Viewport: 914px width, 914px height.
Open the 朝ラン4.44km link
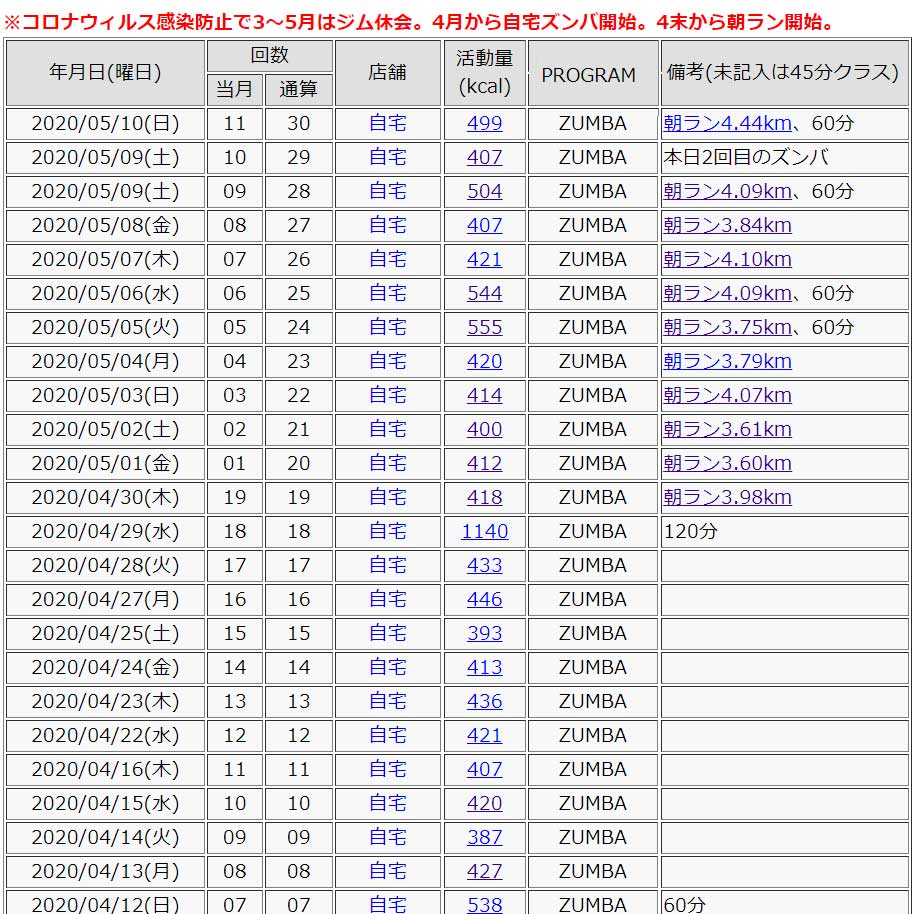click(x=727, y=124)
